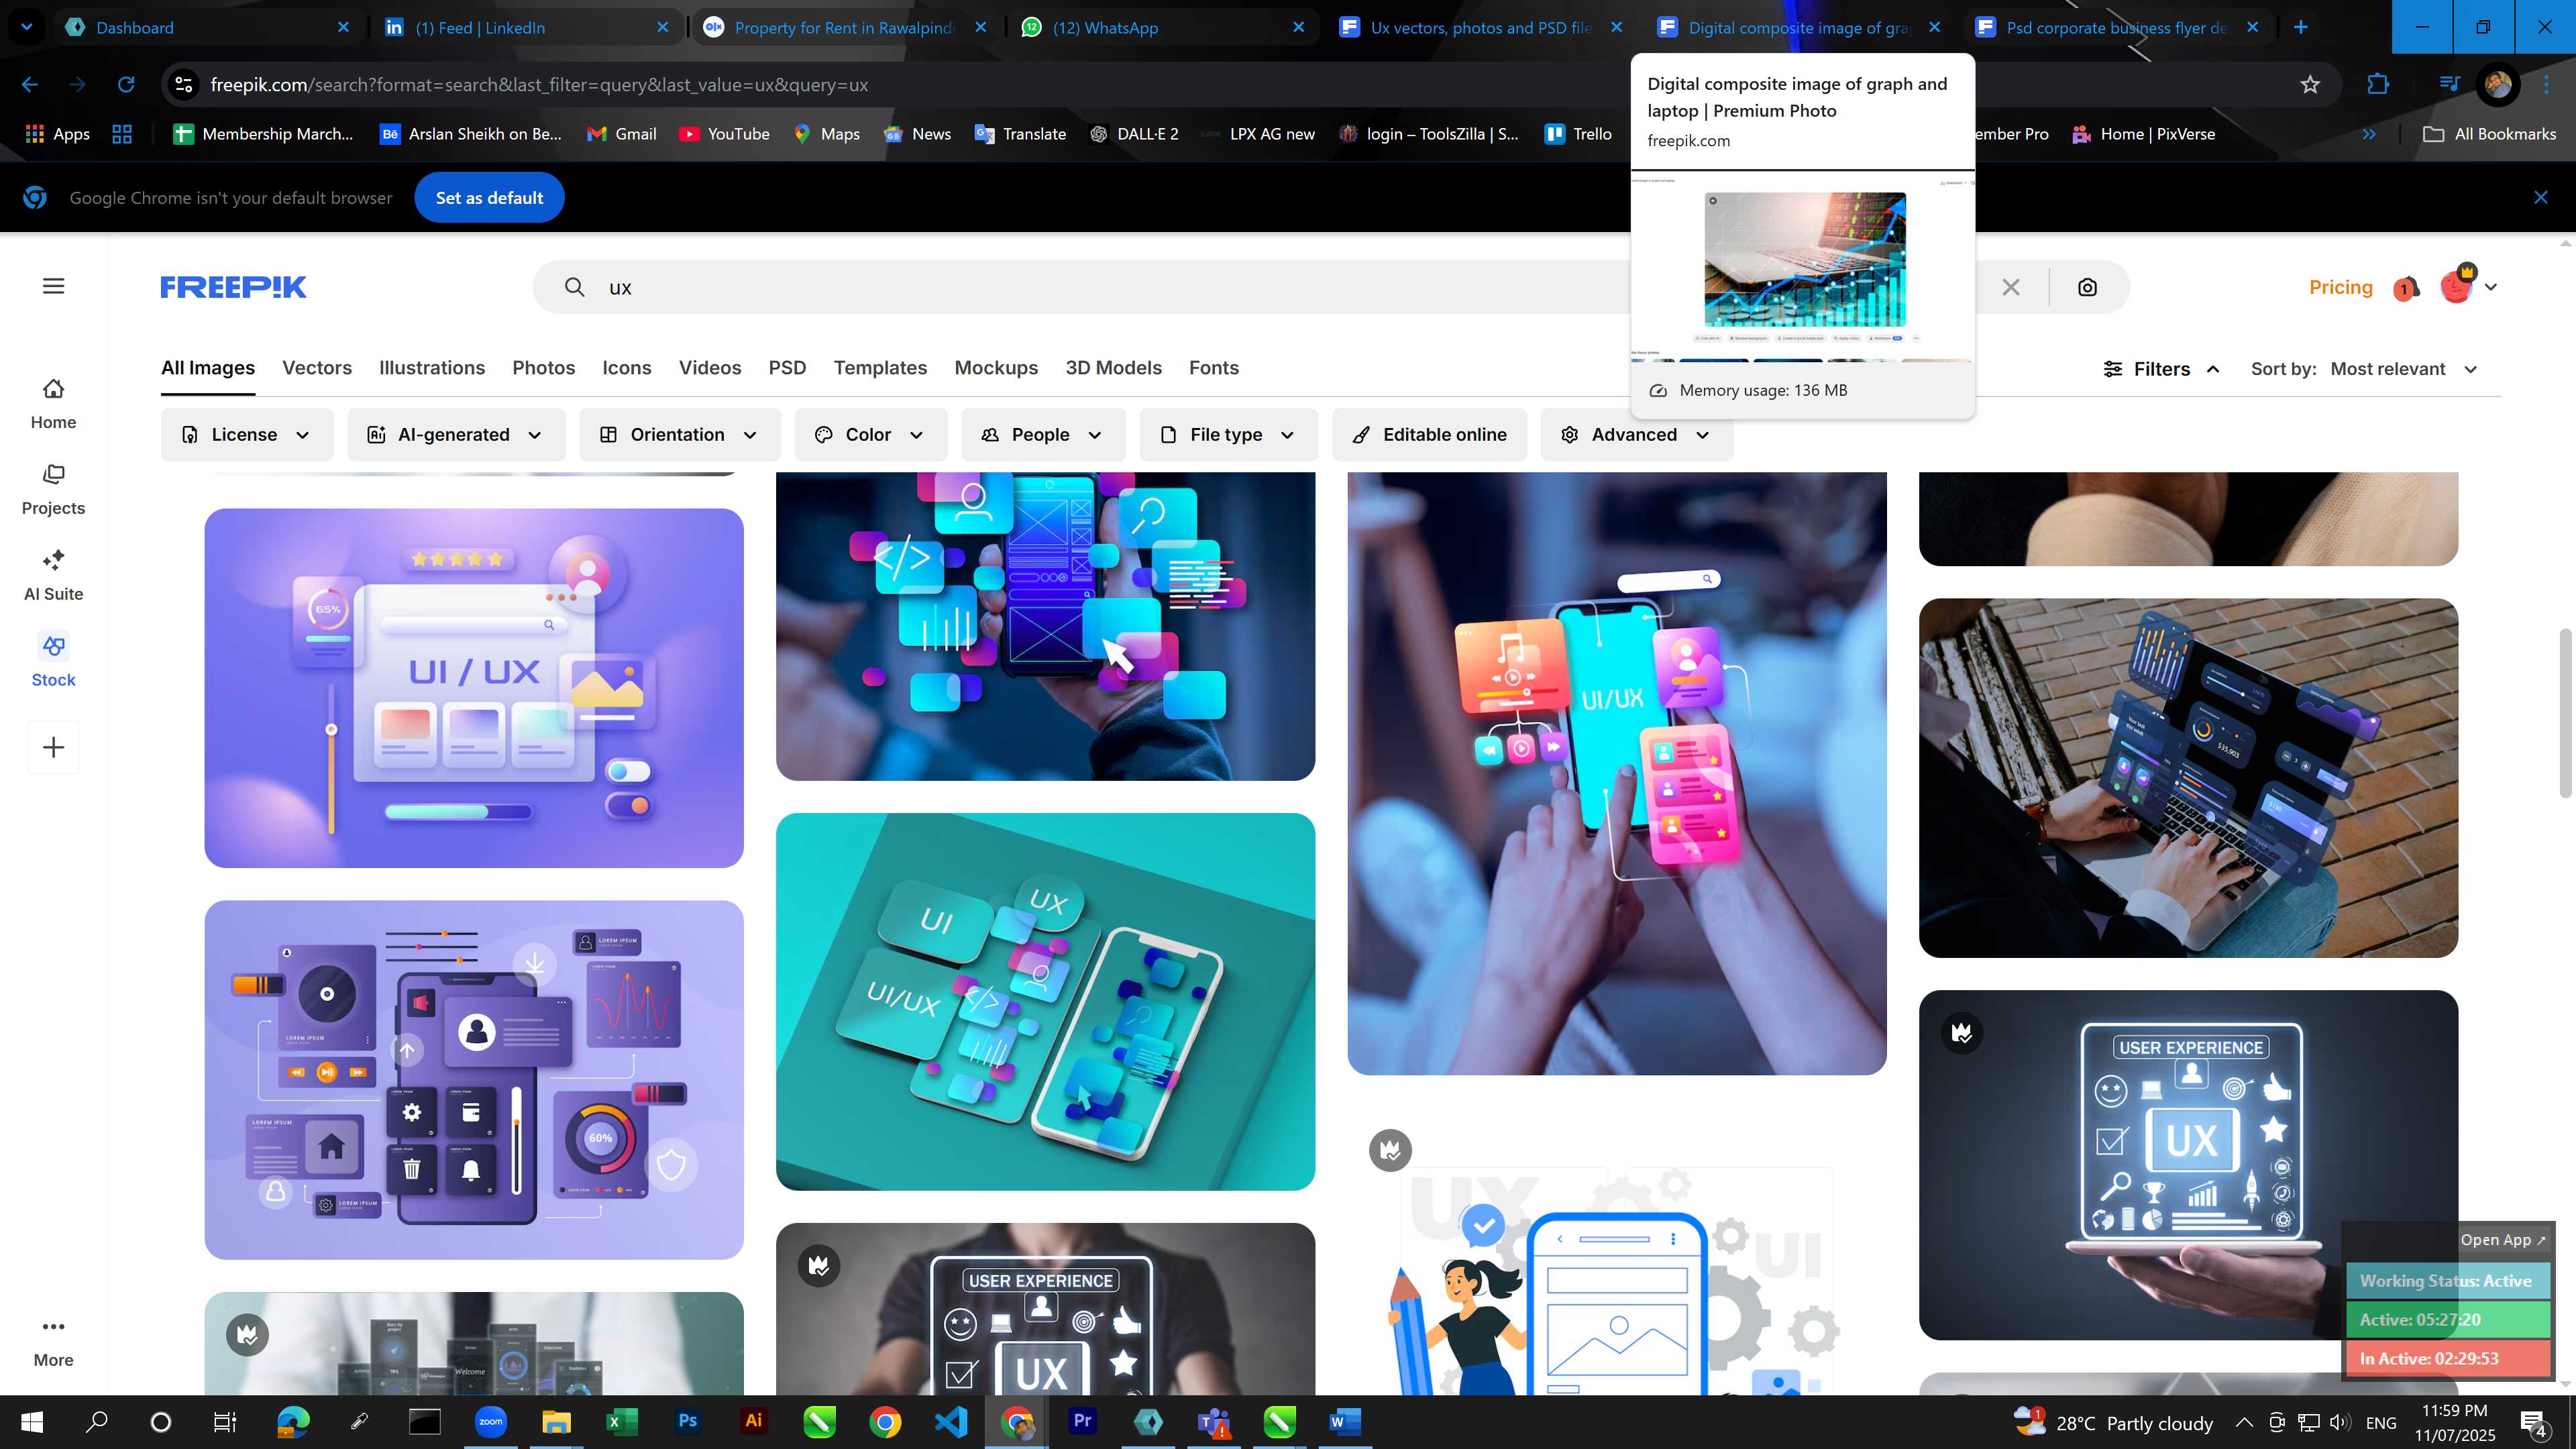Open More options in sidebar

point(53,1342)
